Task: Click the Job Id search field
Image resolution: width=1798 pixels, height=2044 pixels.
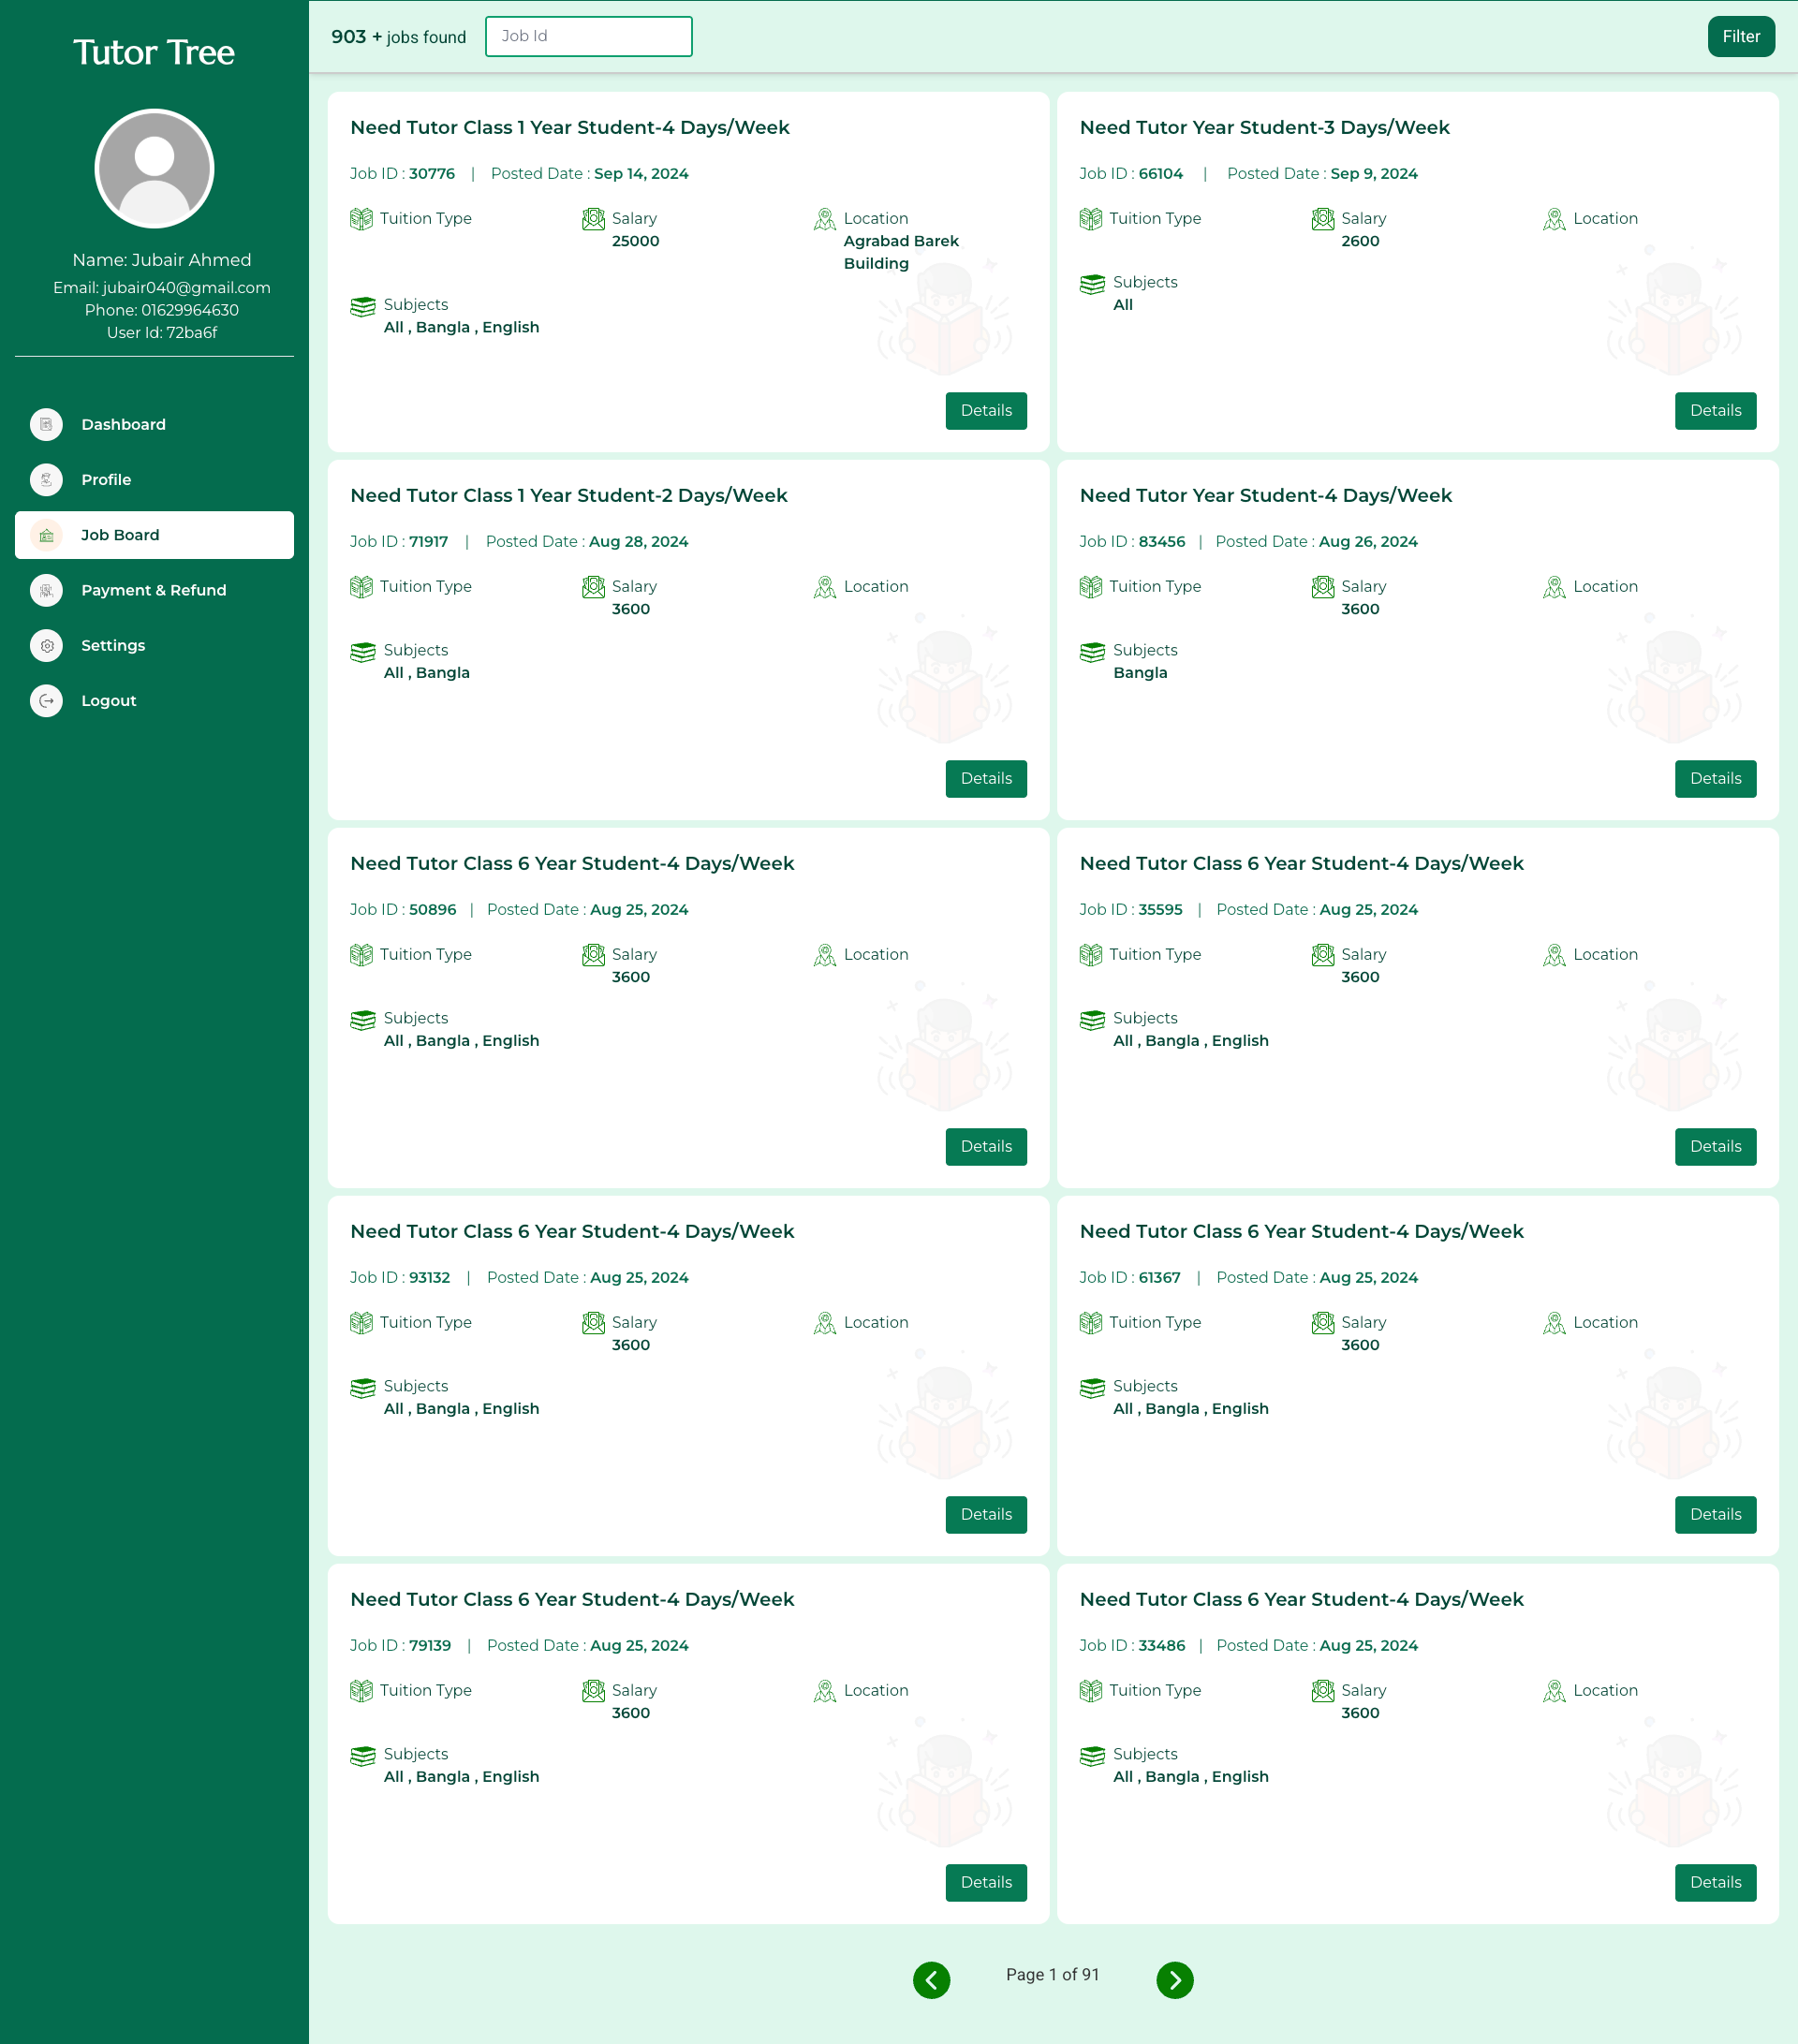Action: (588, 36)
